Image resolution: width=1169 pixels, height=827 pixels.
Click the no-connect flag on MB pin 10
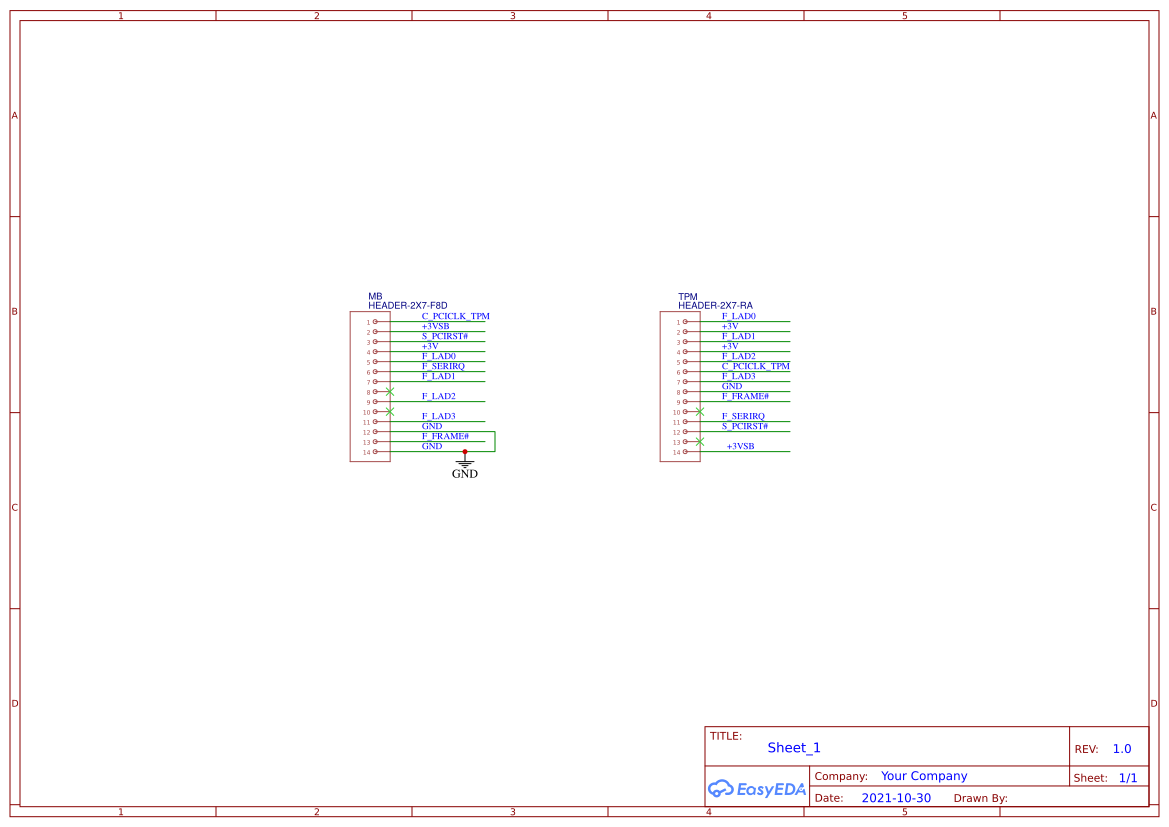(388, 412)
